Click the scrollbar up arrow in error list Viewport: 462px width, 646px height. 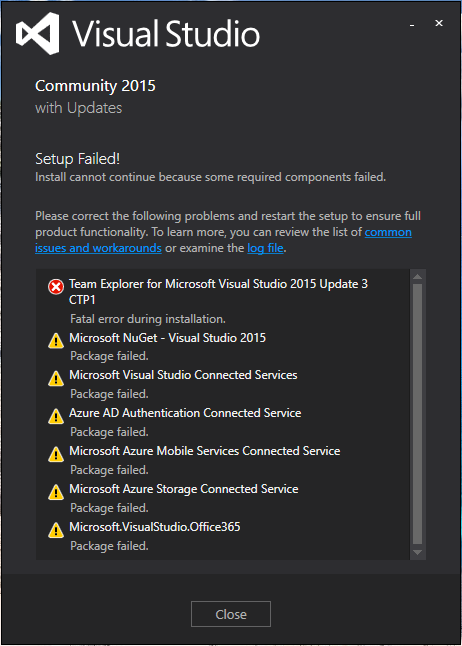pyautogui.click(x=417, y=276)
